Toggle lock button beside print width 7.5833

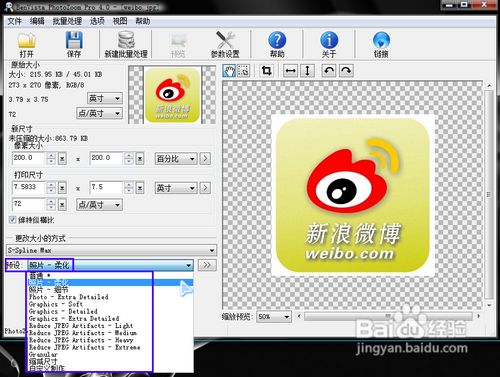point(62,188)
